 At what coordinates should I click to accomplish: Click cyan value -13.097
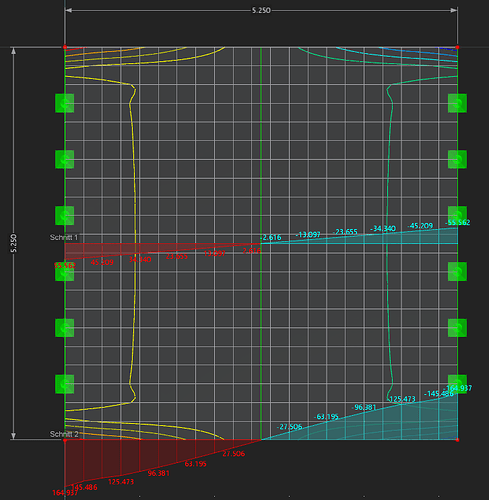click(x=308, y=235)
